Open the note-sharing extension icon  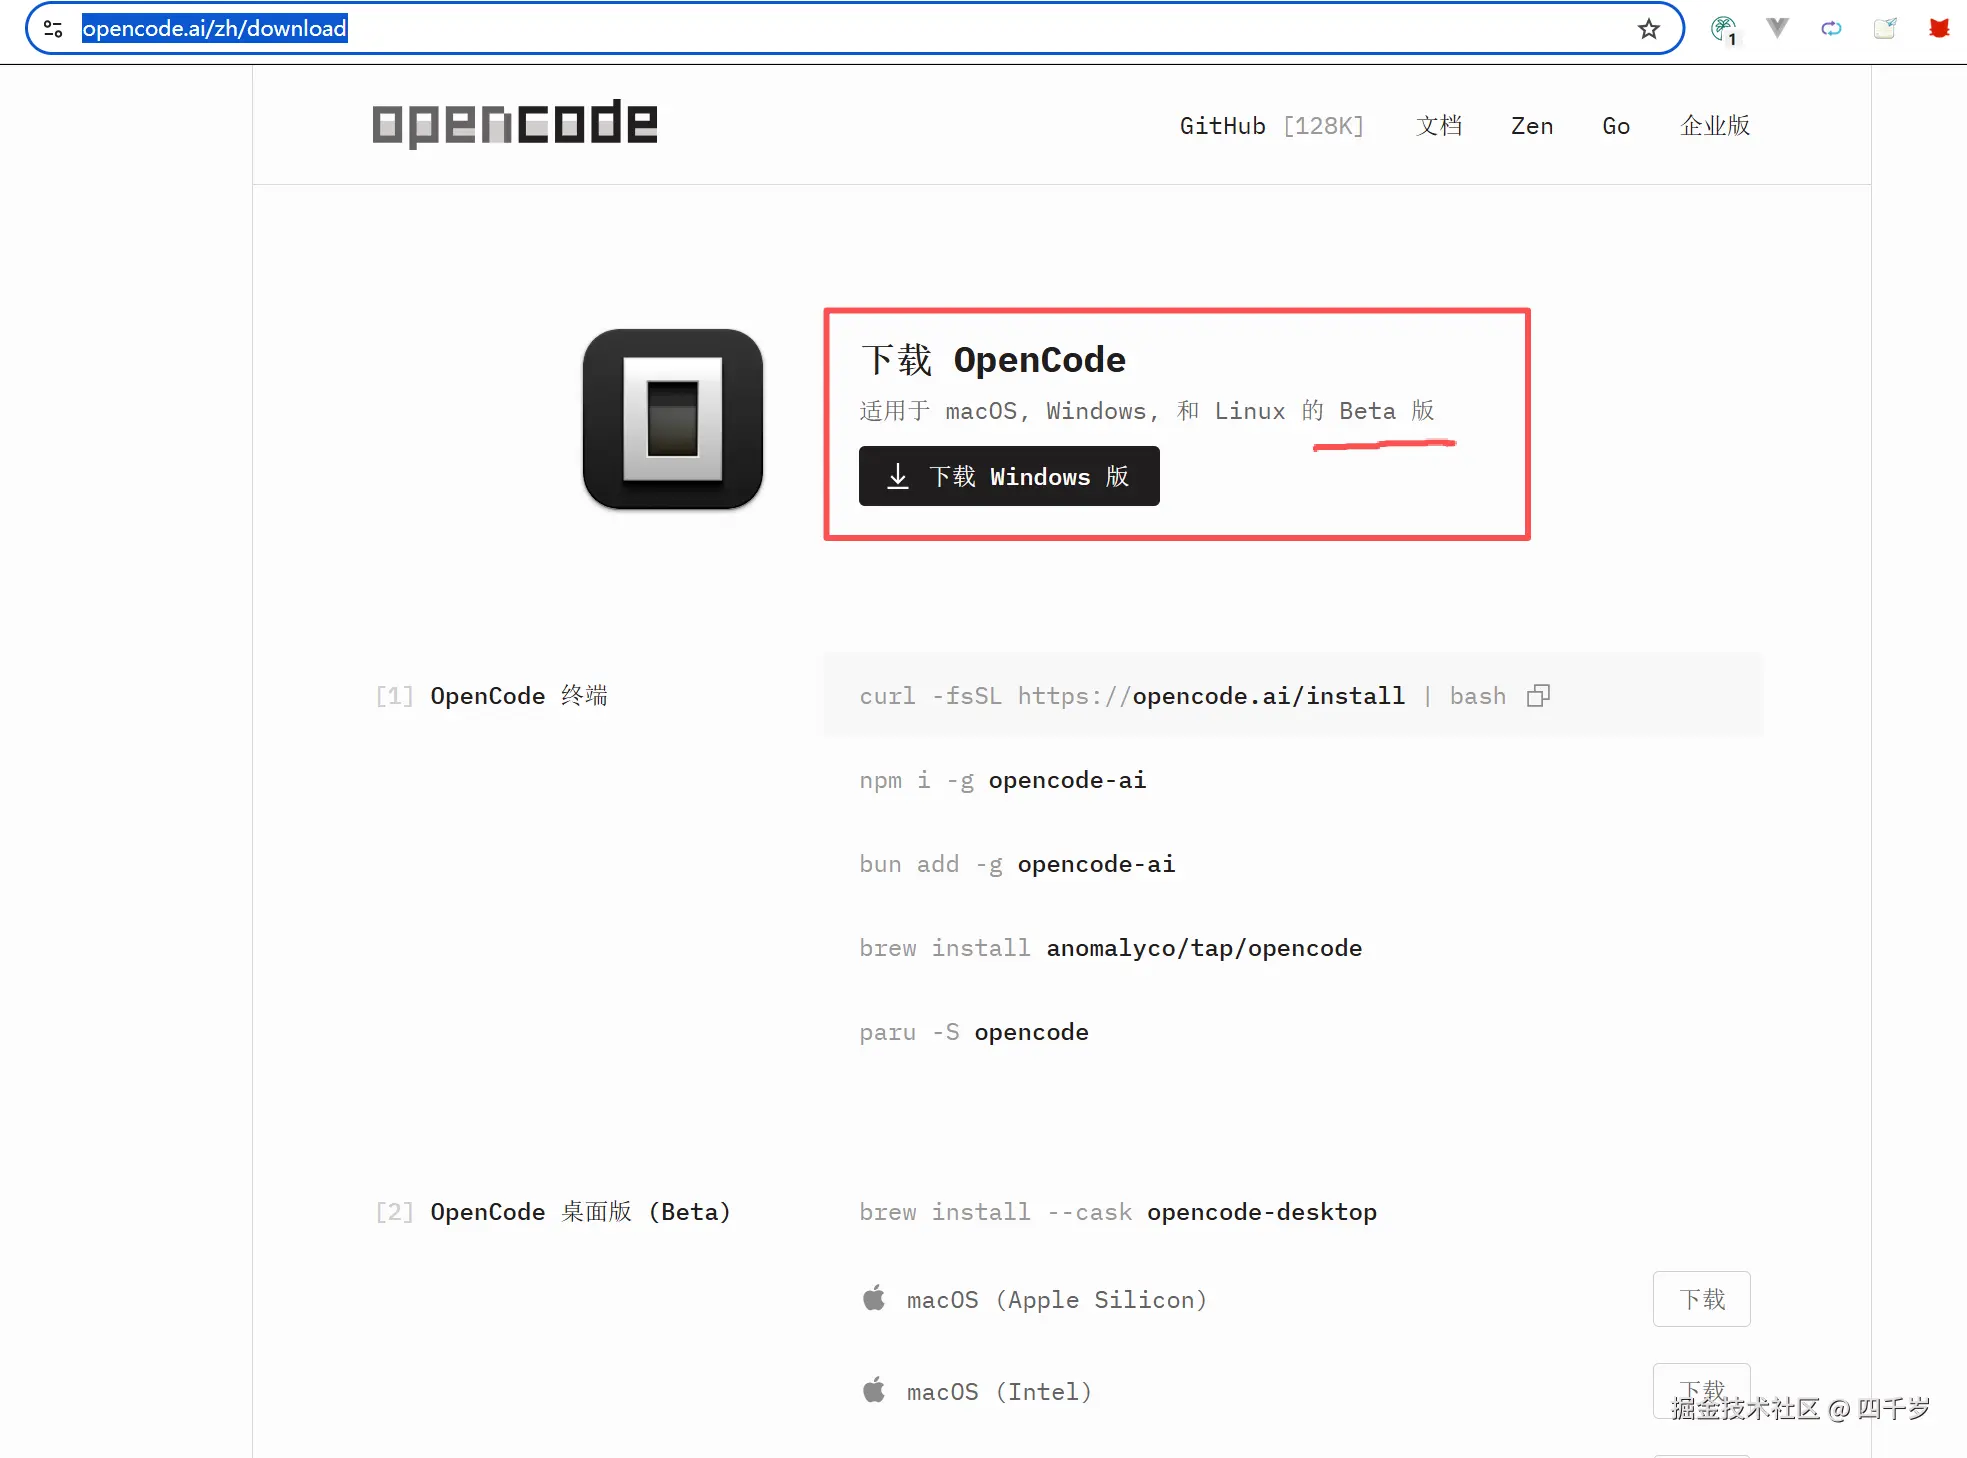point(1886,28)
